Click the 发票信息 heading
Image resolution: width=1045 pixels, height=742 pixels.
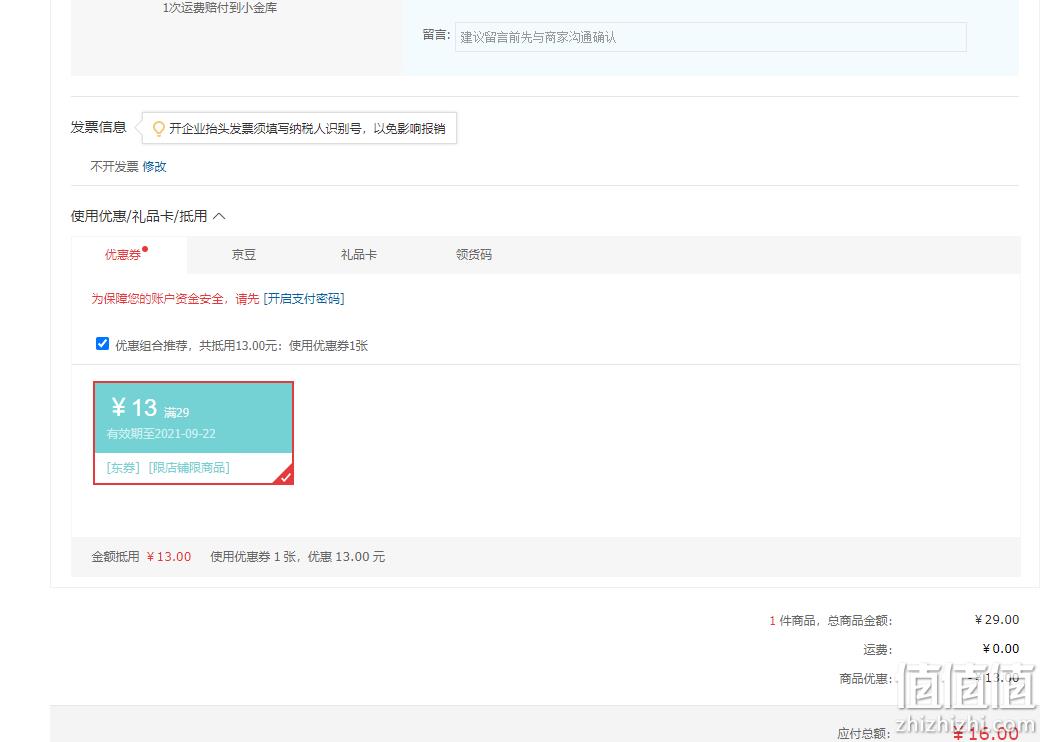(99, 127)
